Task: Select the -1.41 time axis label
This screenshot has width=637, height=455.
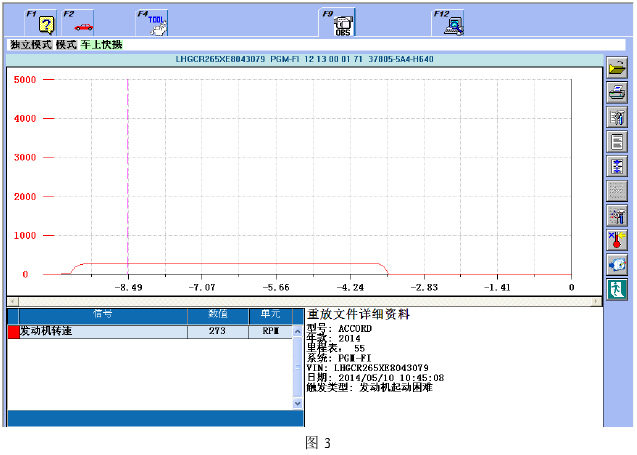Action: 497,288
